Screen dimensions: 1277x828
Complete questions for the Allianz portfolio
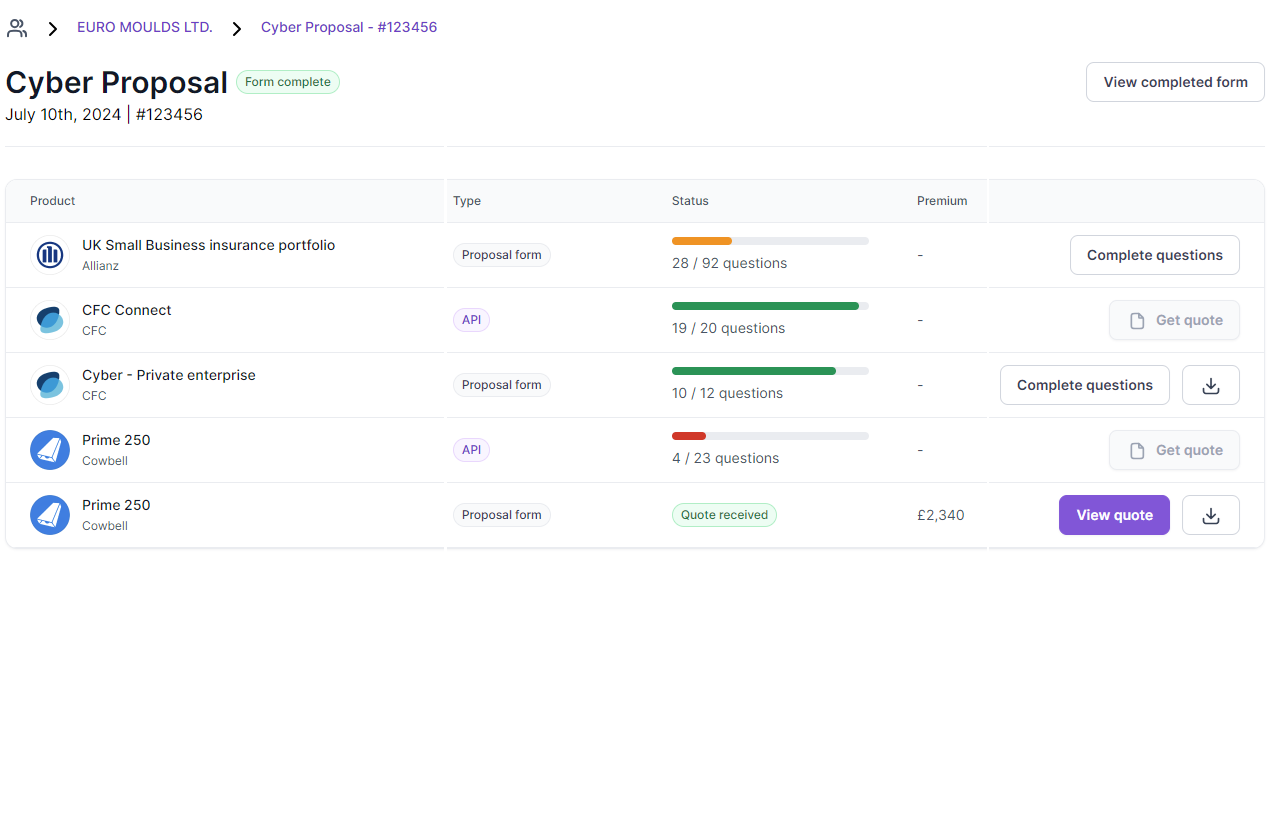(1154, 255)
